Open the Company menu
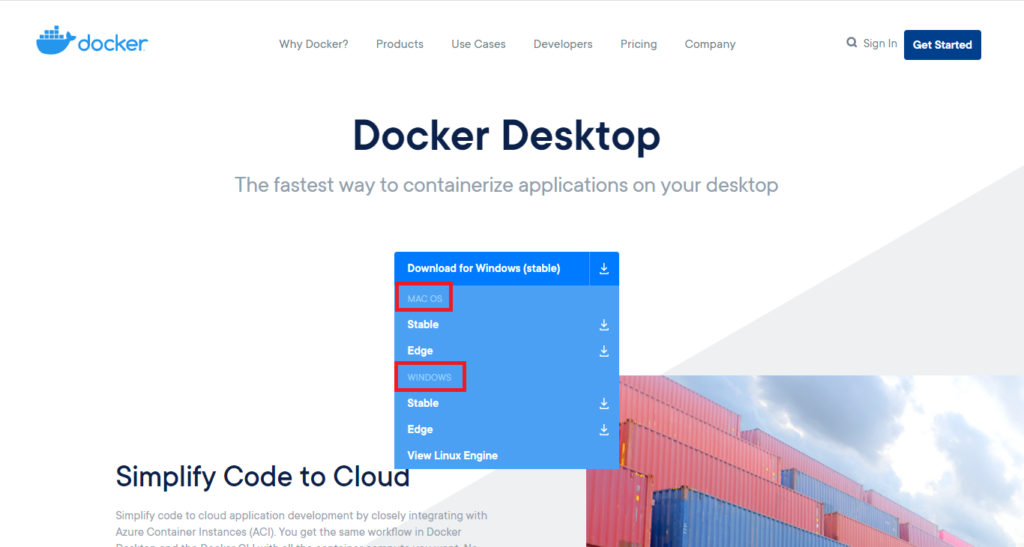This screenshot has height=547, width=1024. [x=710, y=44]
